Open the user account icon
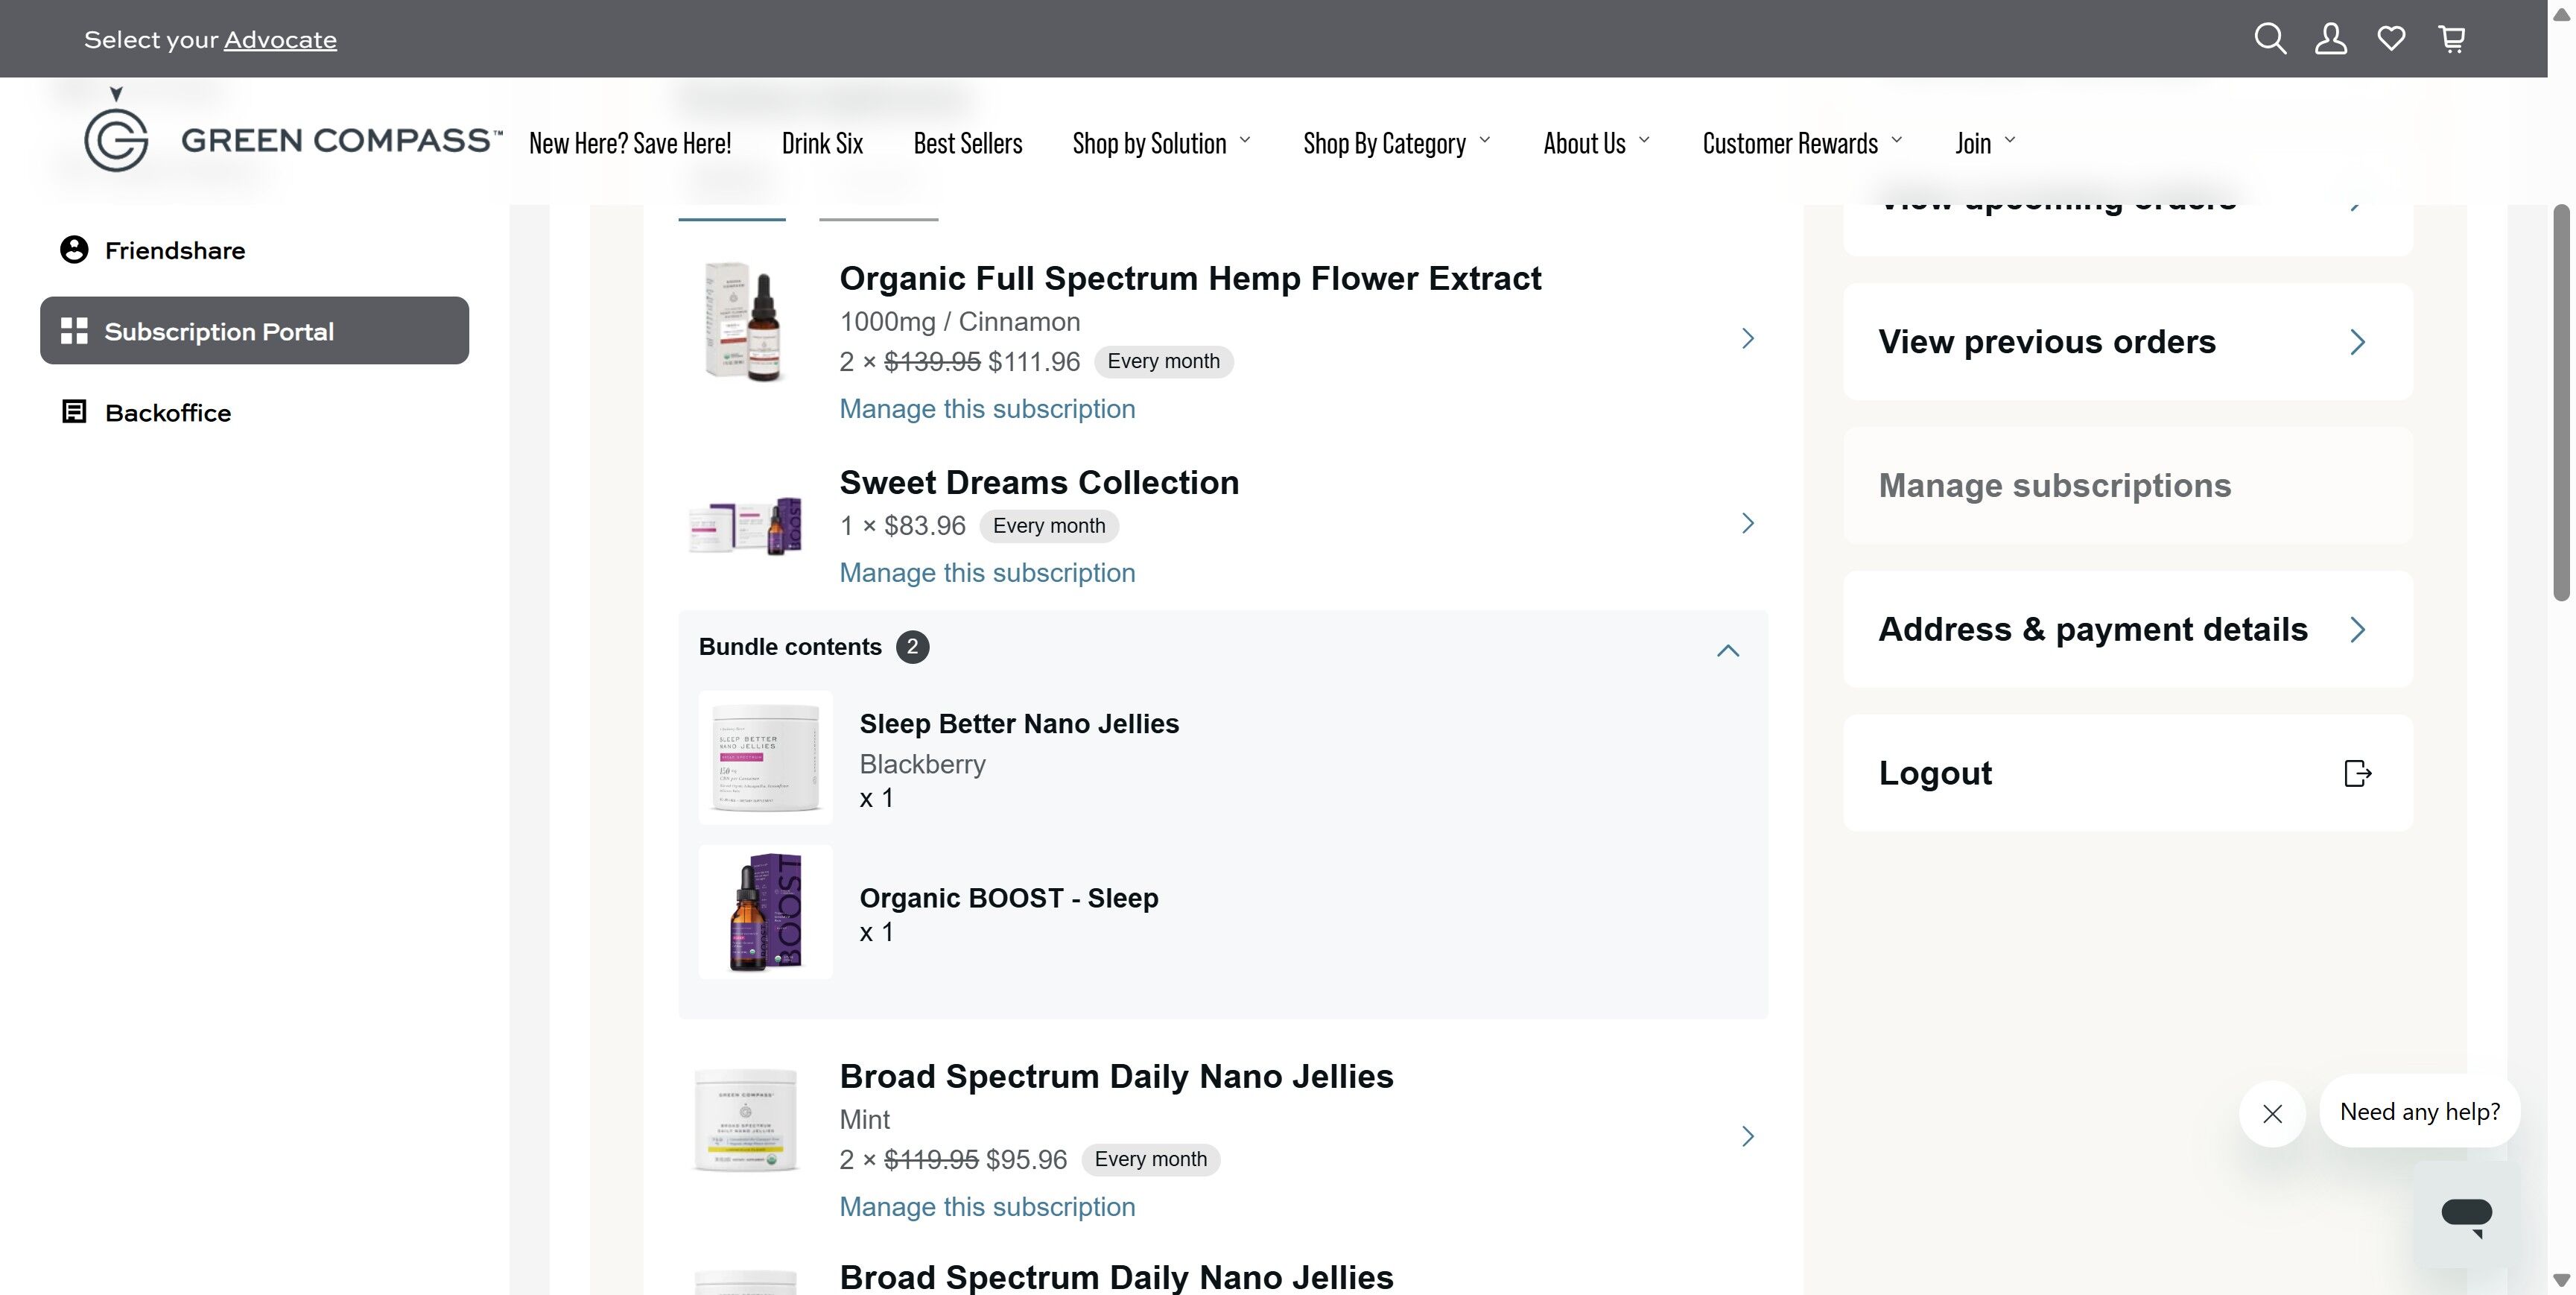Viewport: 2576px width, 1295px height. [2331, 39]
